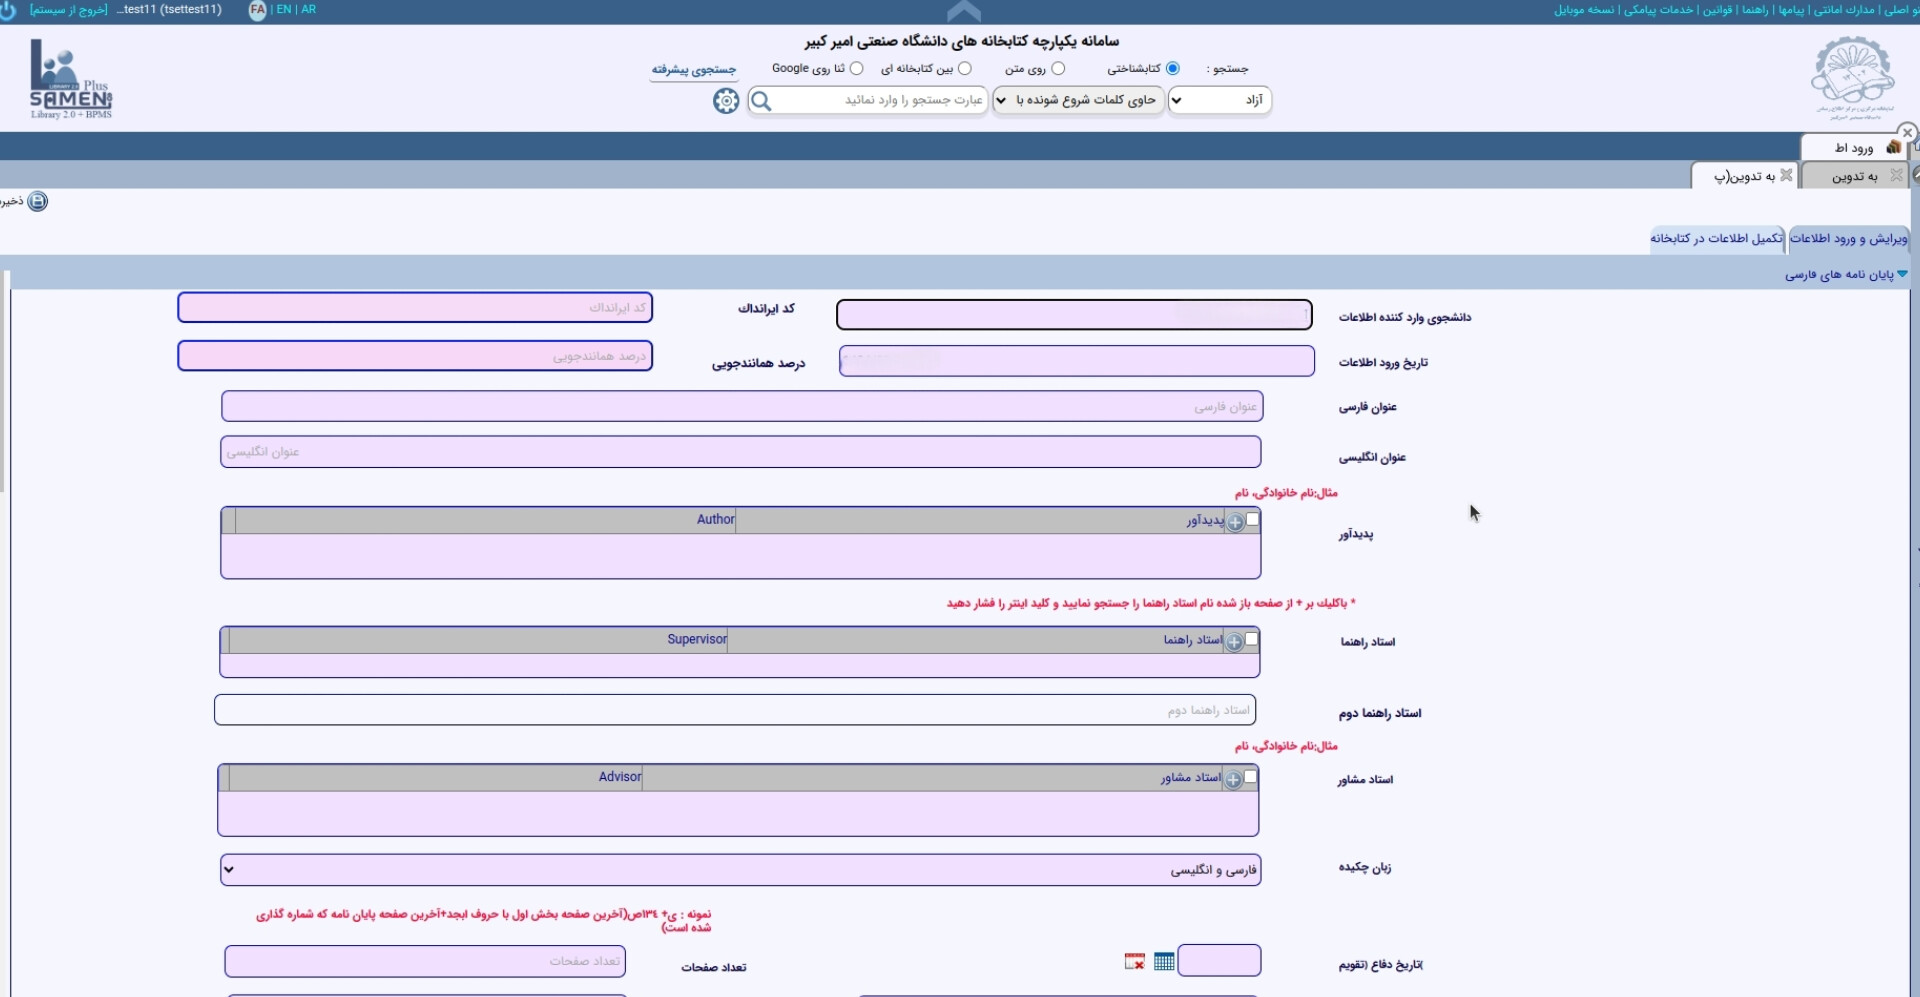This screenshot has height=997, width=1920.
Task: Open the search settings gear icon
Action: [x=726, y=101]
